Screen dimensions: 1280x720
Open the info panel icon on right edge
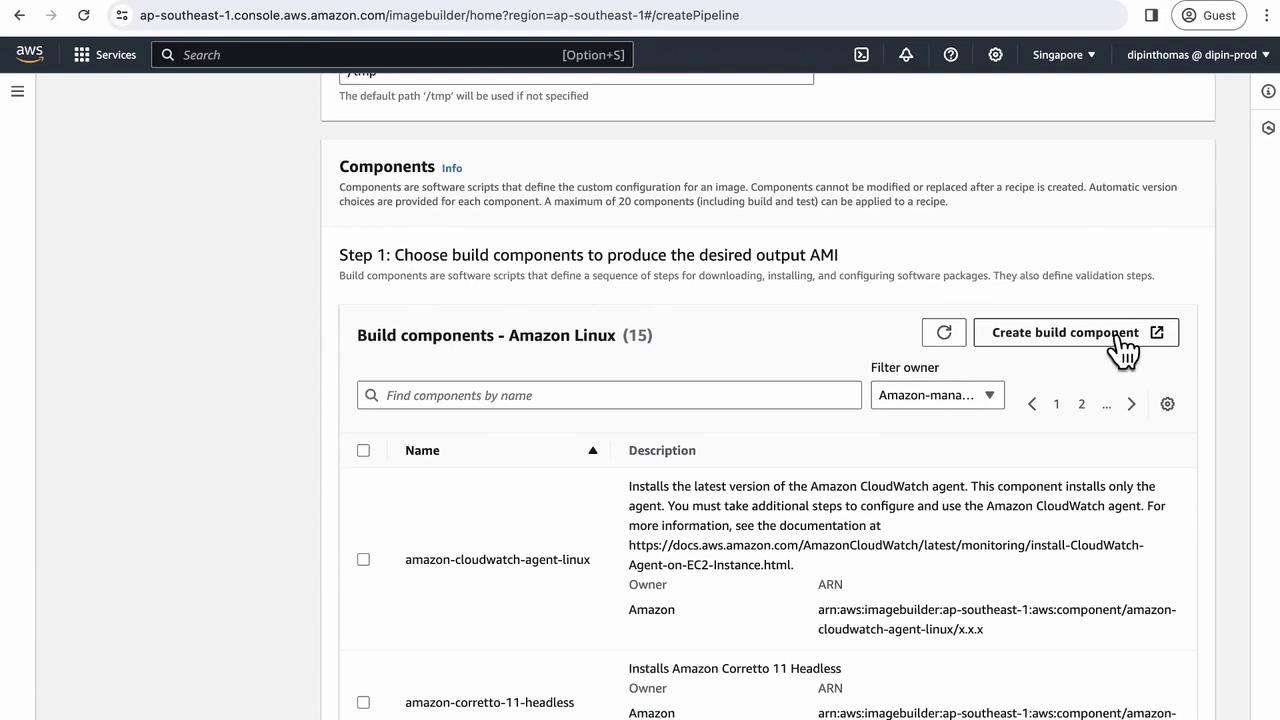(1268, 91)
